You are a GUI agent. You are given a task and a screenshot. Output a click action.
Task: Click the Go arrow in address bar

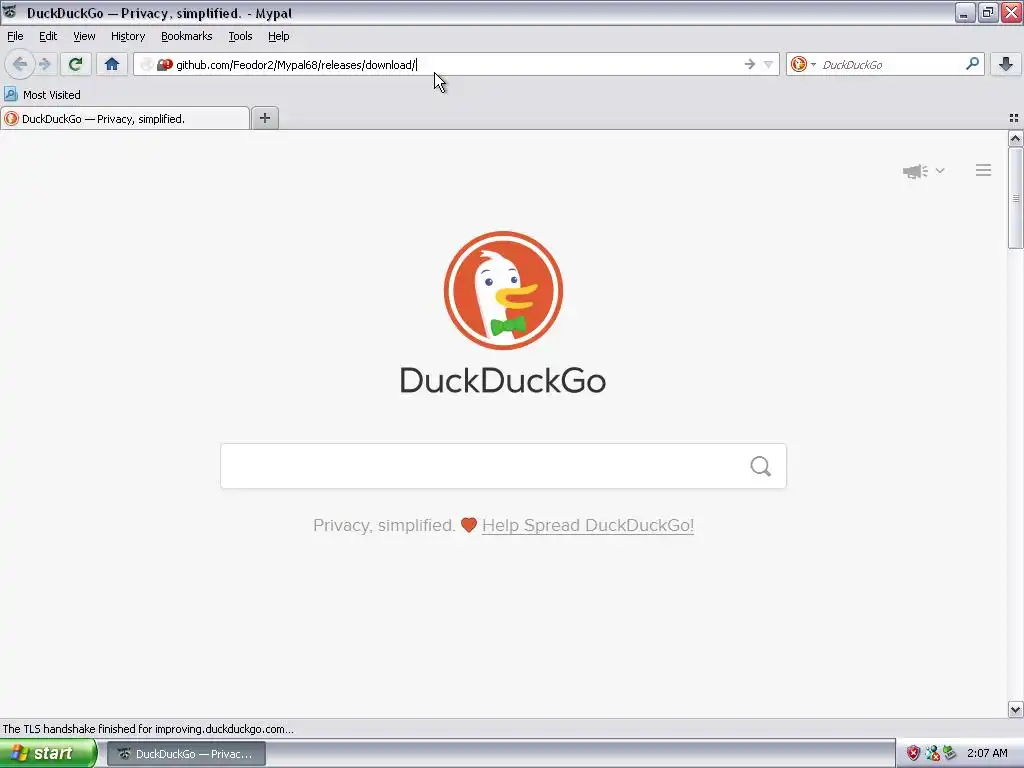[750, 64]
